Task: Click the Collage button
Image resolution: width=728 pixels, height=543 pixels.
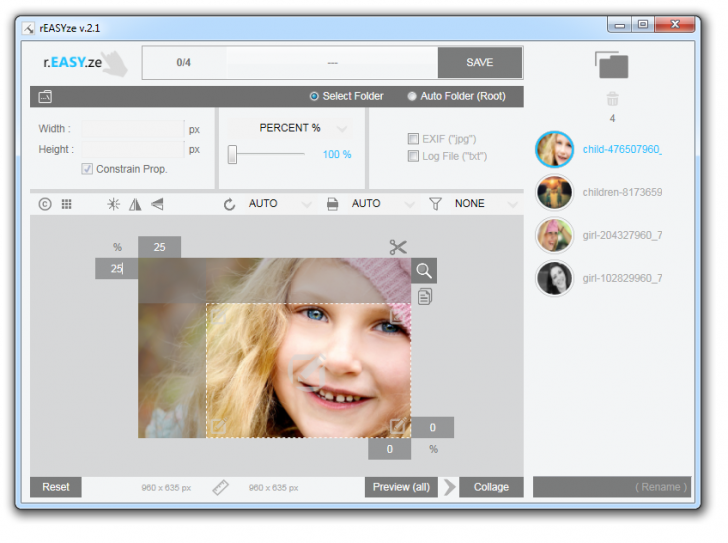Action: 491,487
